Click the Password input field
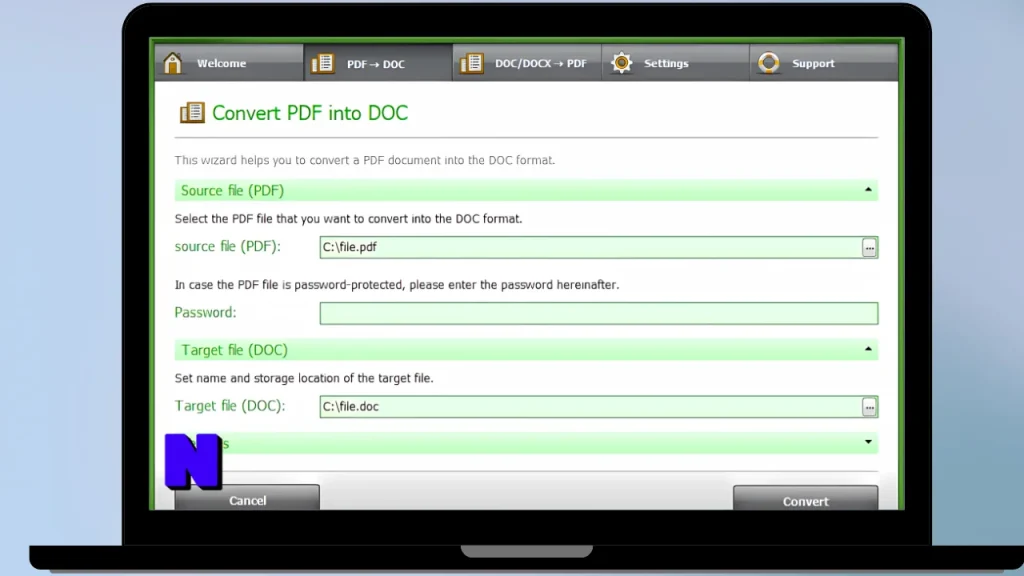Viewport: 1024px width, 576px height. [599, 313]
